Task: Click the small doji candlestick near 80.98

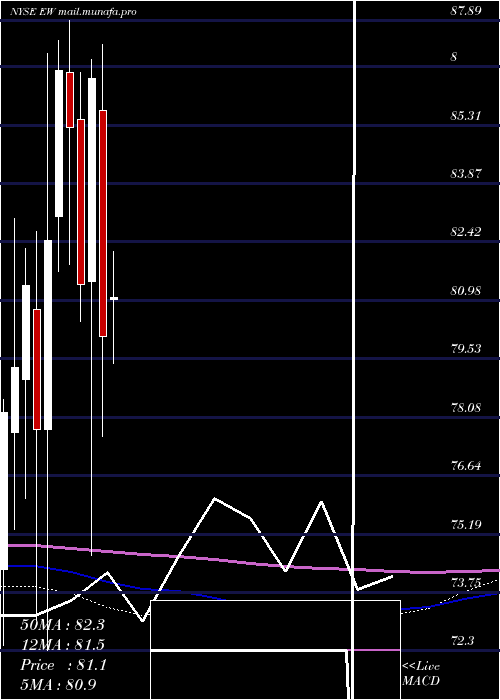Action: tap(114, 298)
